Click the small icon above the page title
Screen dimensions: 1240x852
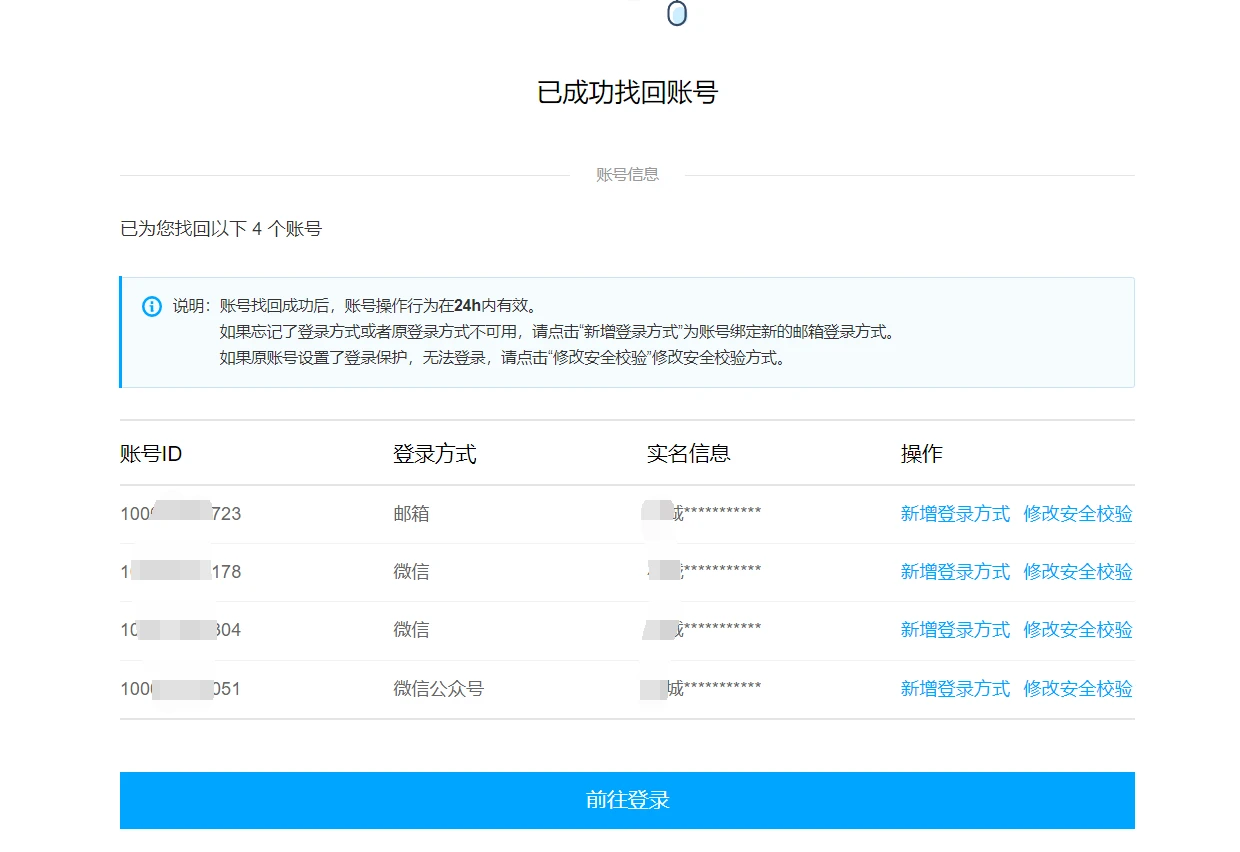pyautogui.click(x=677, y=14)
